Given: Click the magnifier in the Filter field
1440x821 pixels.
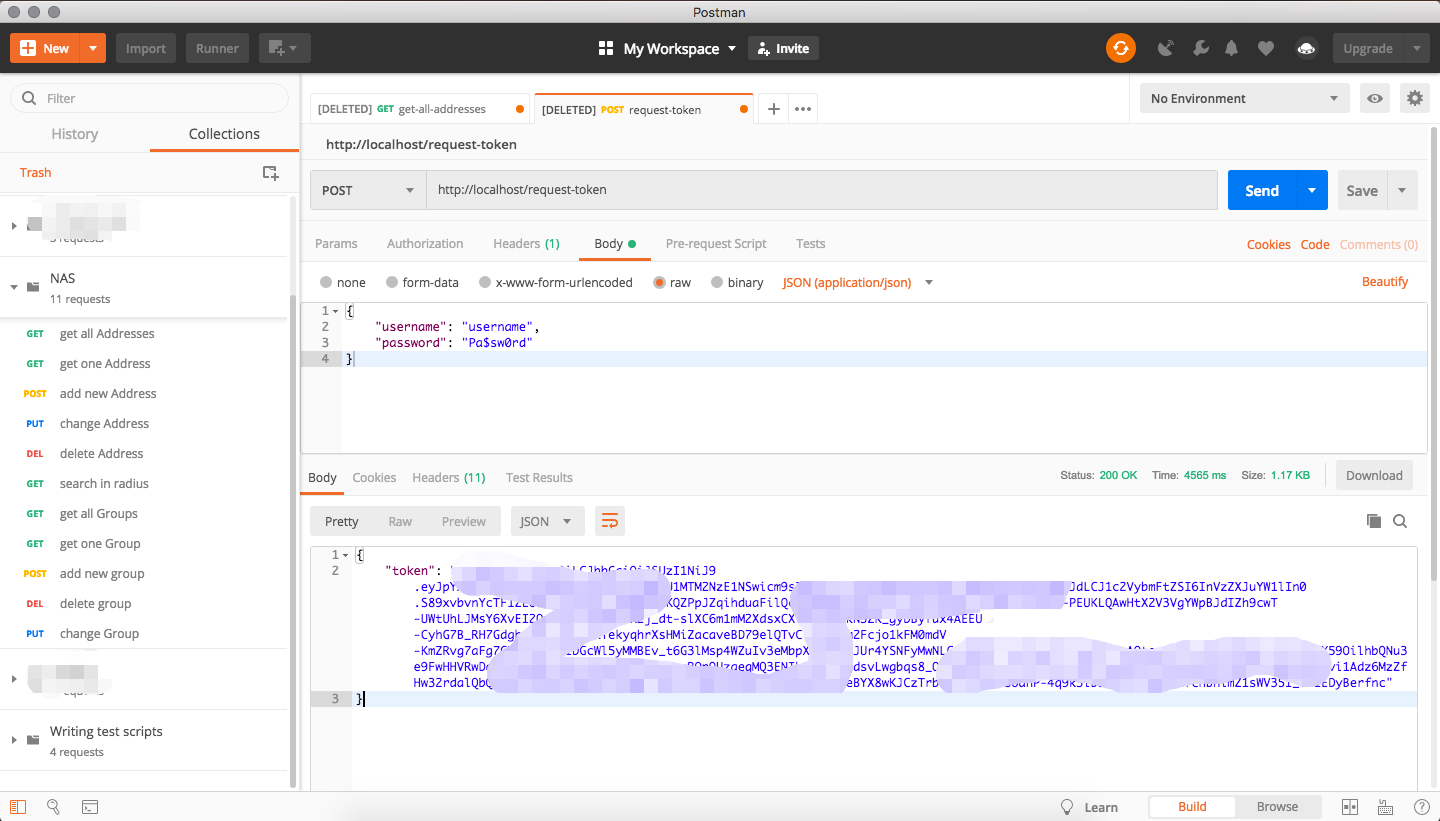Looking at the screenshot, I should [29, 98].
